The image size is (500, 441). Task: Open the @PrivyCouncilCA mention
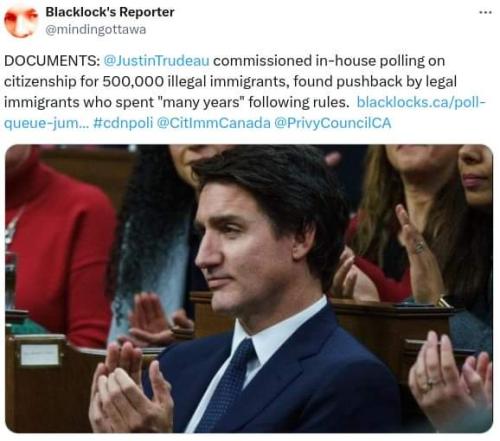(x=333, y=123)
